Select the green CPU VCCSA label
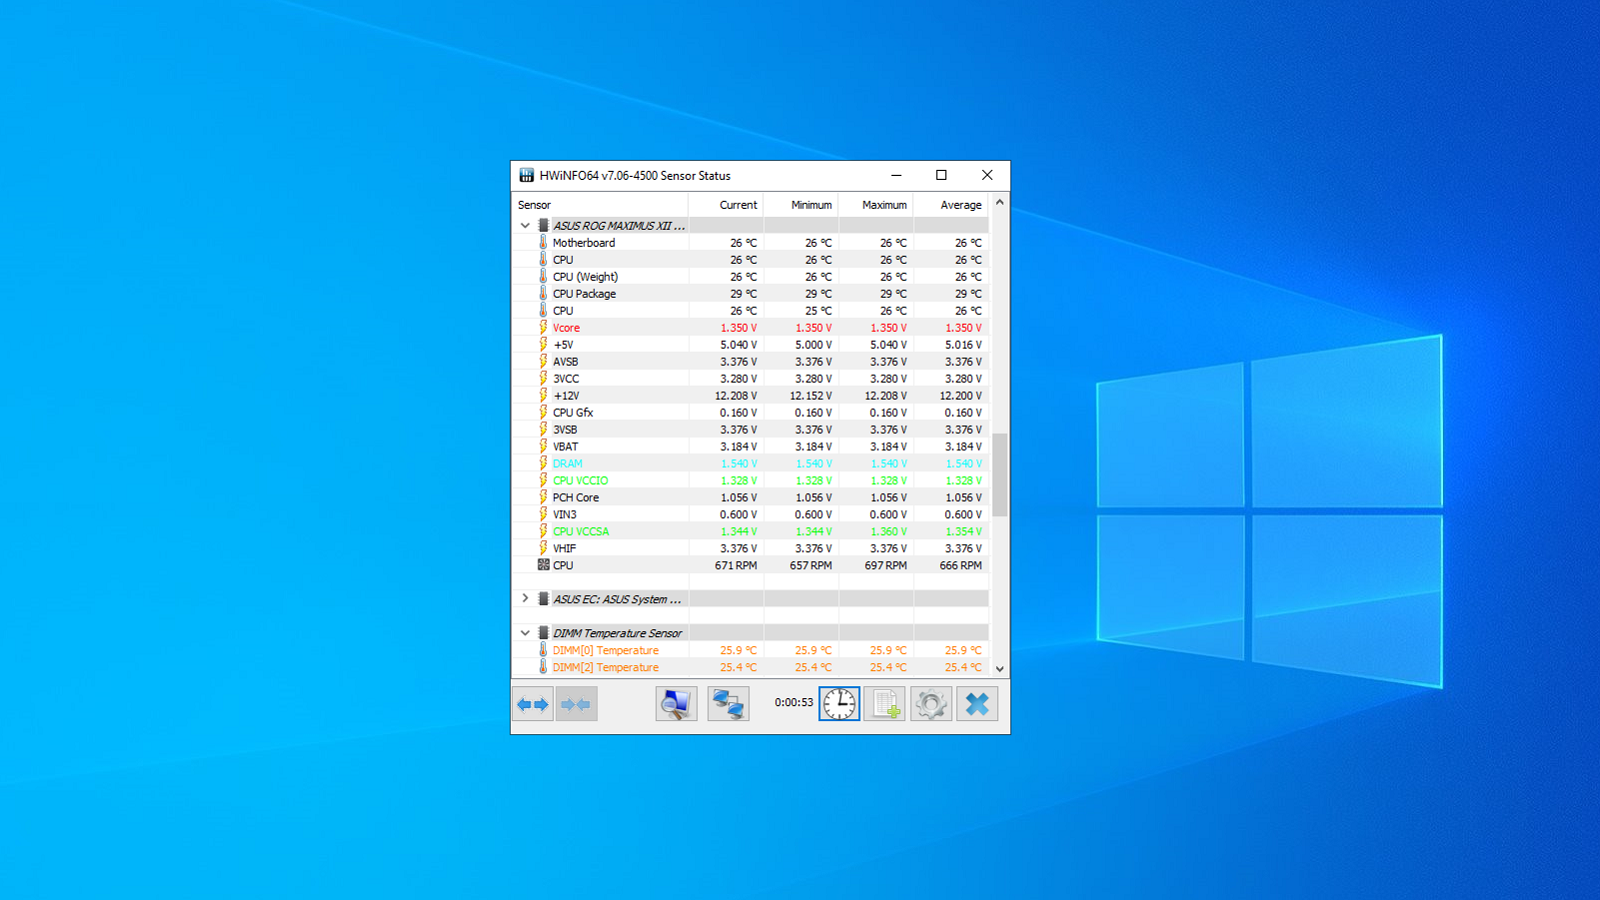 click(x=581, y=532)
